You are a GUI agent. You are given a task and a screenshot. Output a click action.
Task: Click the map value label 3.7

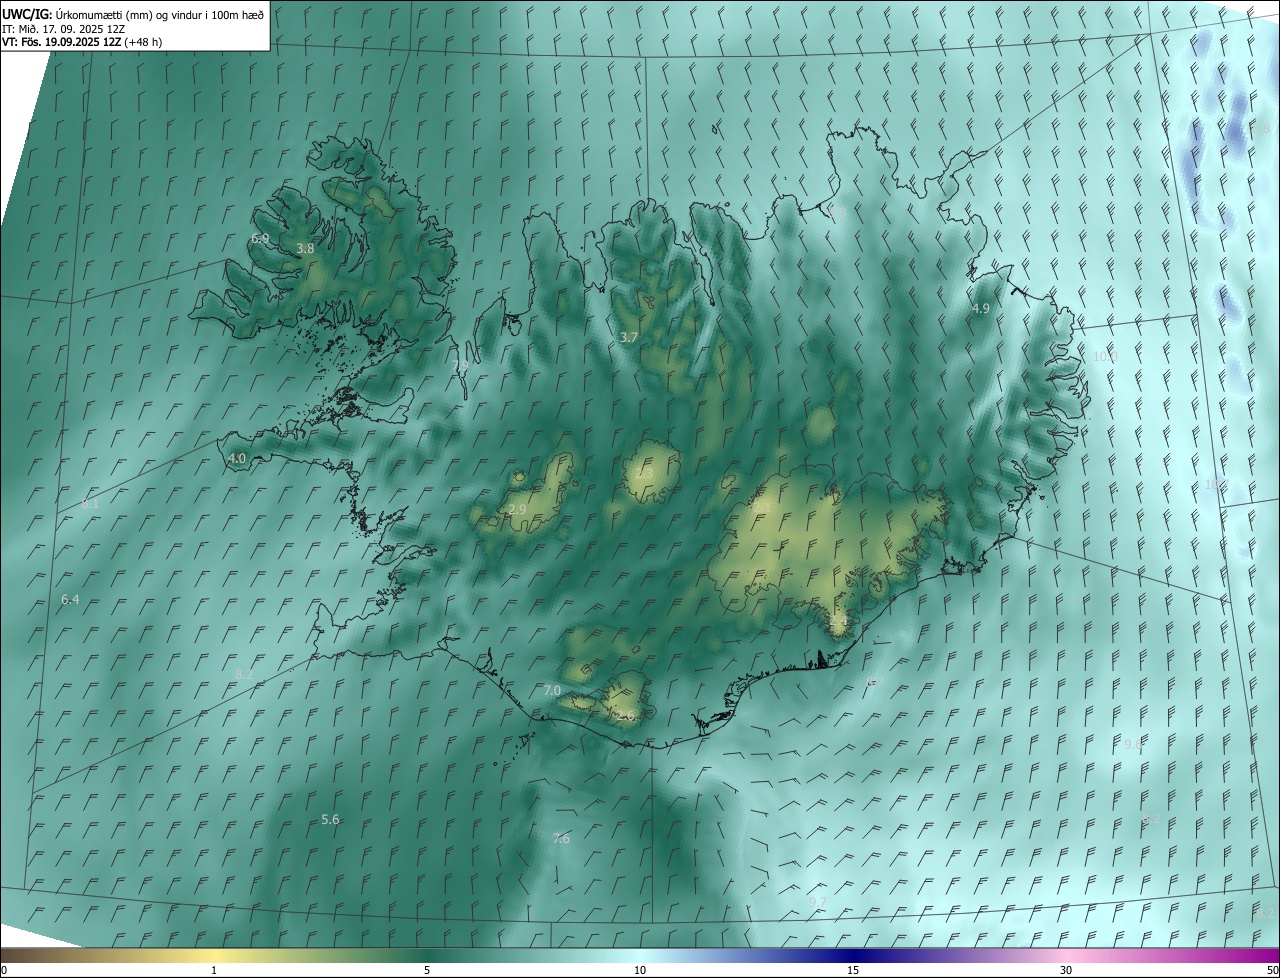[628, 338]
